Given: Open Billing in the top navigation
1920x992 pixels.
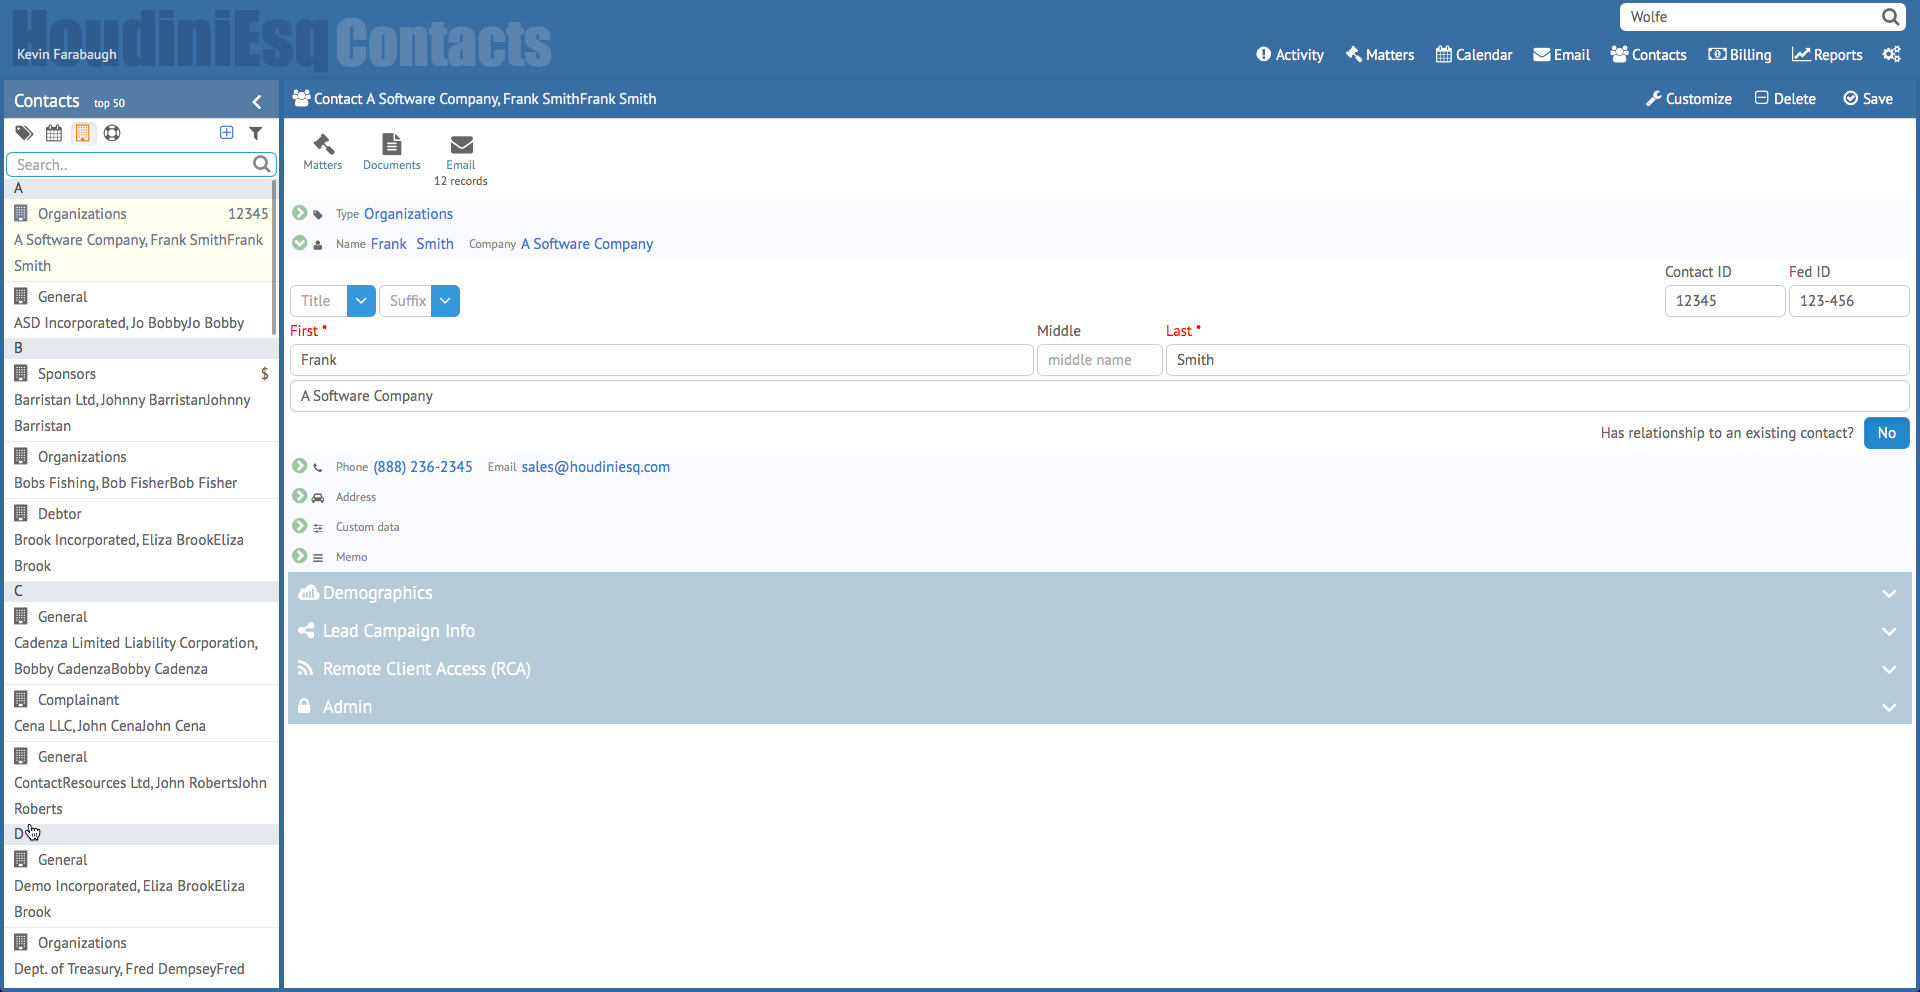Looking at the screenshot, I should click(1740, 55).
